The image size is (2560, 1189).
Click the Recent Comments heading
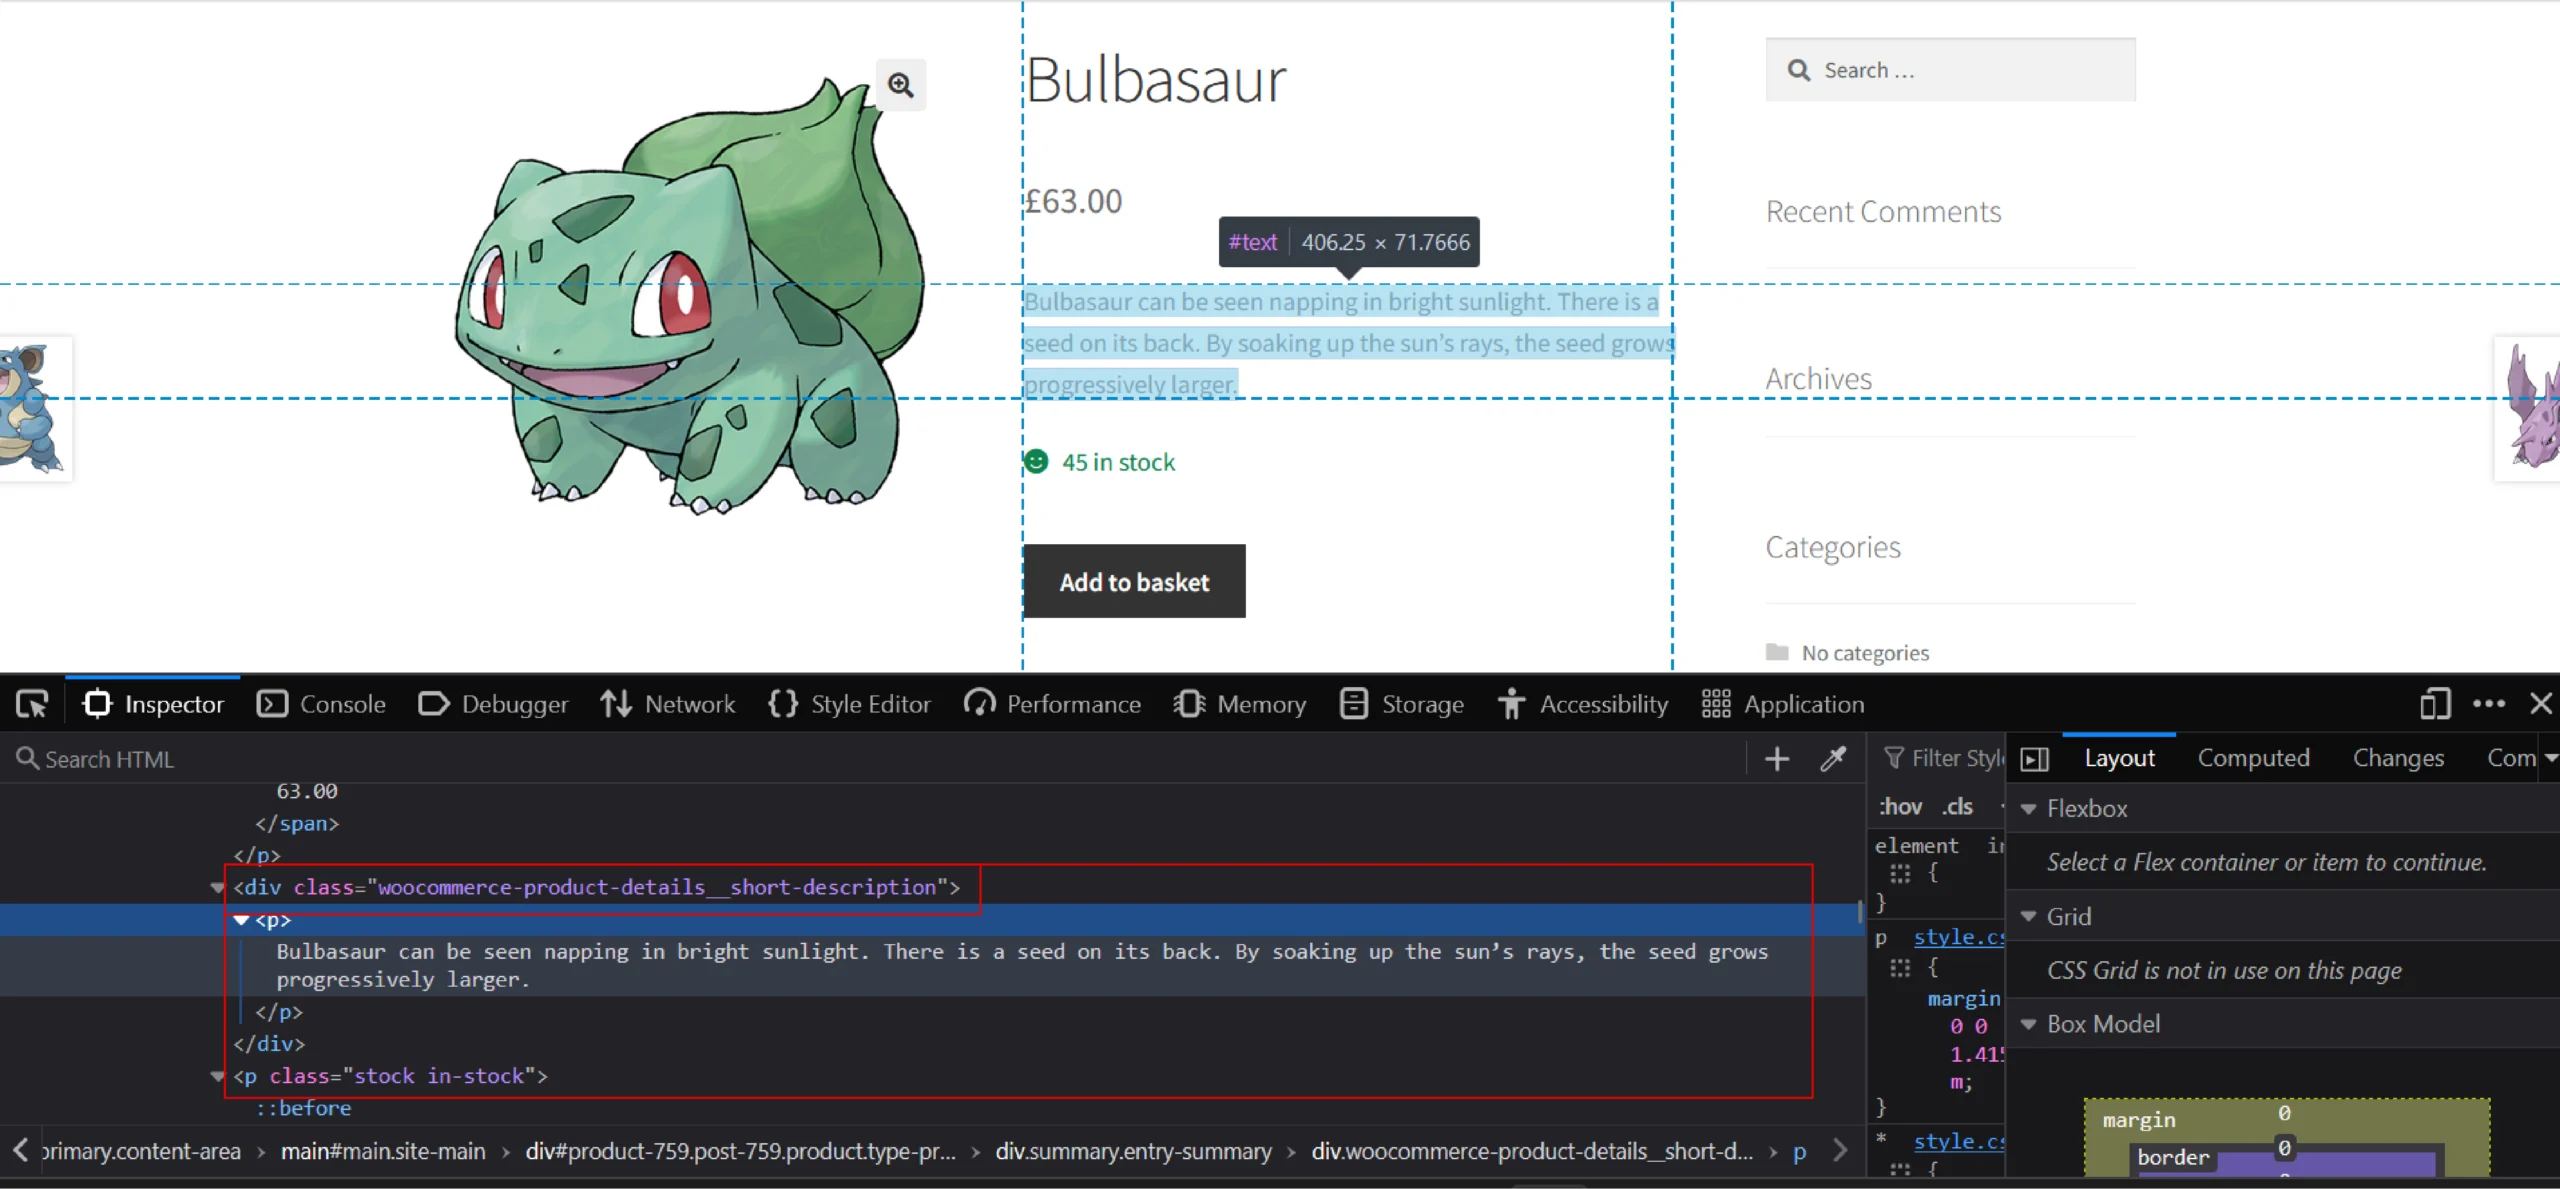[1883, 211]
